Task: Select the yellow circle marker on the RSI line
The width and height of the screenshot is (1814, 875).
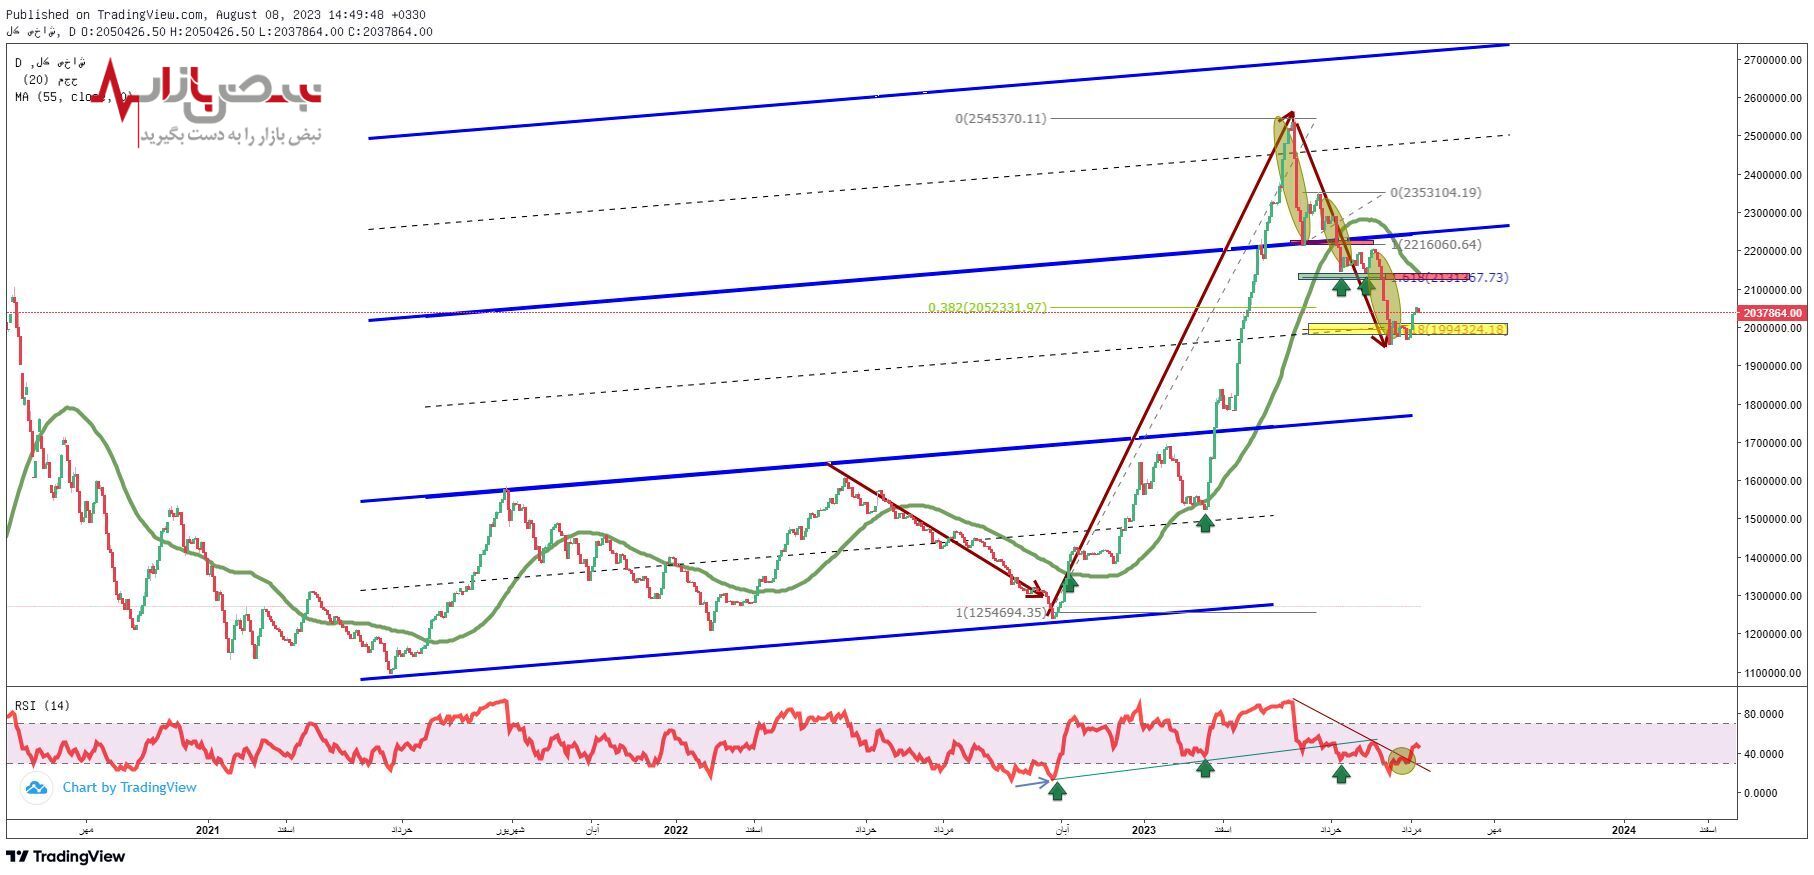Action: click(1403, 760)
